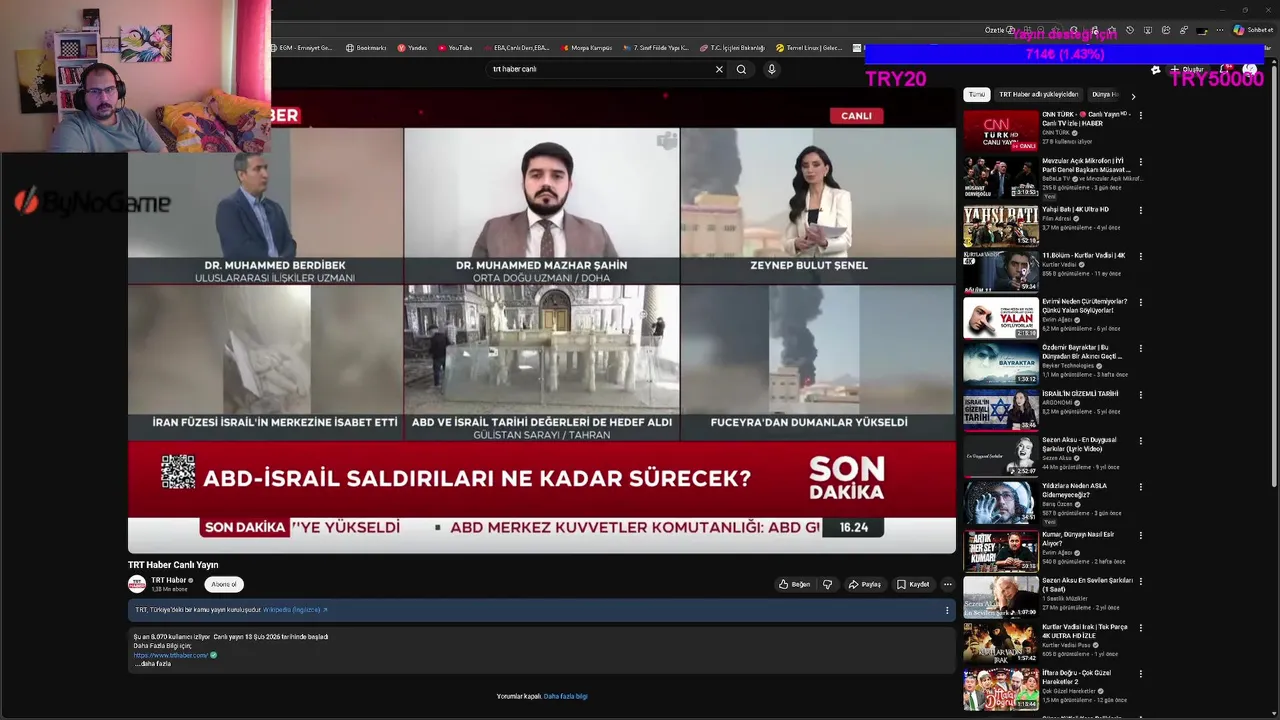The image size is (1280, 720).
Task: Open 11.Bölüm Kurtlar Vadisi title
Action: 1083,255
